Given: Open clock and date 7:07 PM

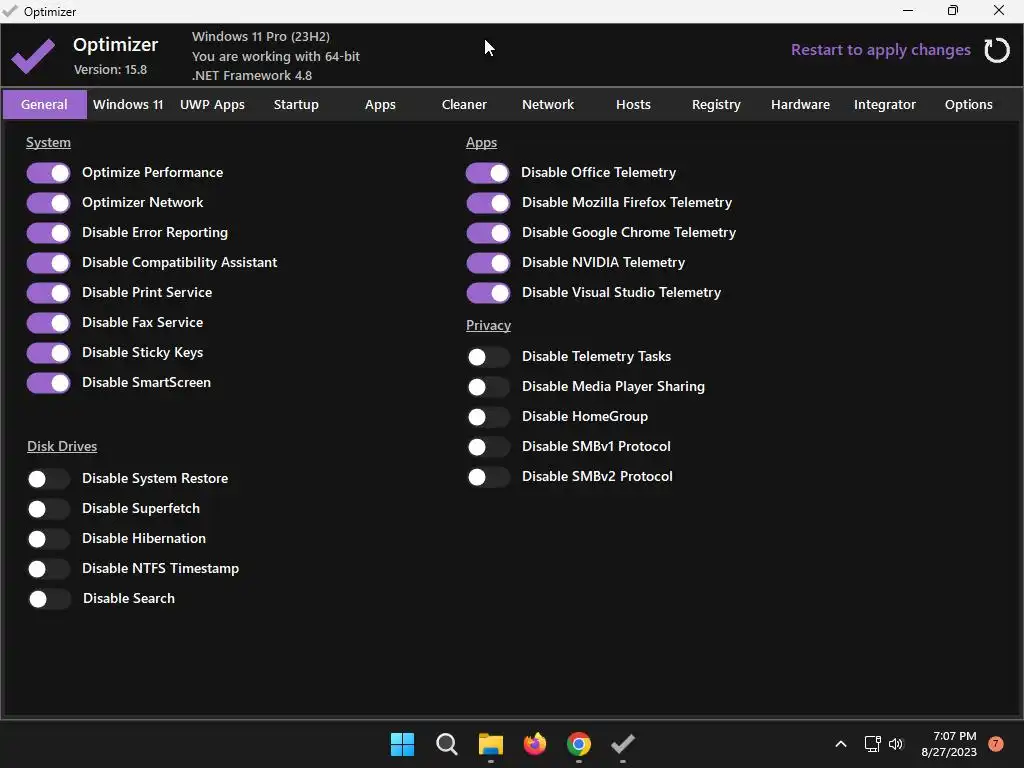Looking at the screenshot, I should coord(949,744).
